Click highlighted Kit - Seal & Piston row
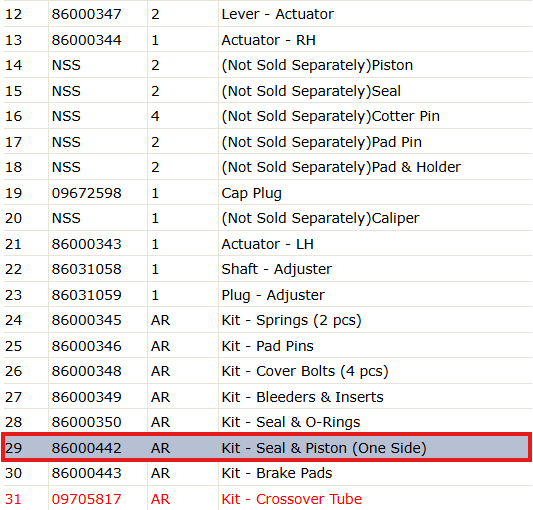This screenshot has width=533, height=510. tap(267, 447)
